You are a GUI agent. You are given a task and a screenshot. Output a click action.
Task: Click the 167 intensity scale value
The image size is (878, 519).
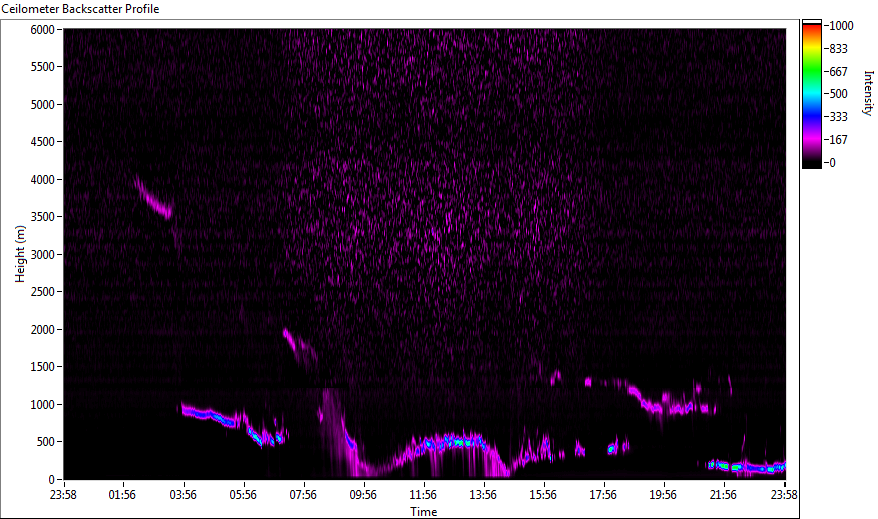838,140
